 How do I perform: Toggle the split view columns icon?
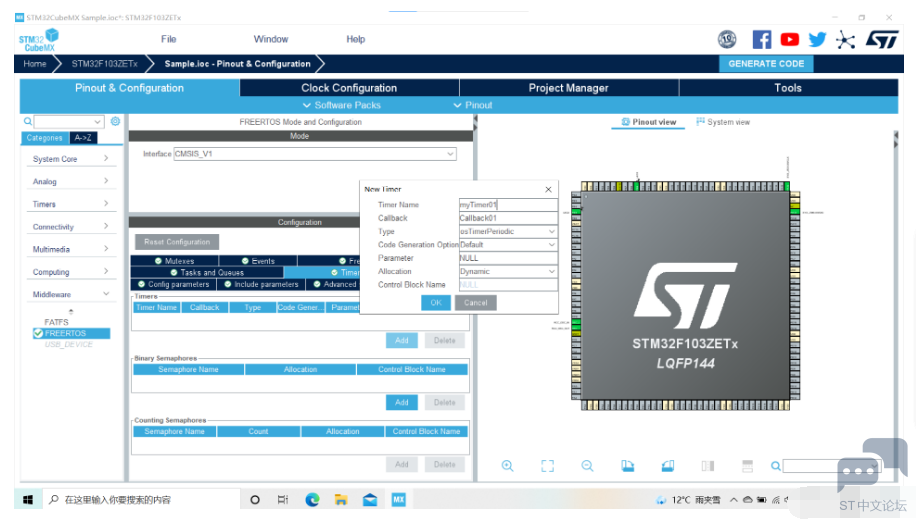[707, 466]
